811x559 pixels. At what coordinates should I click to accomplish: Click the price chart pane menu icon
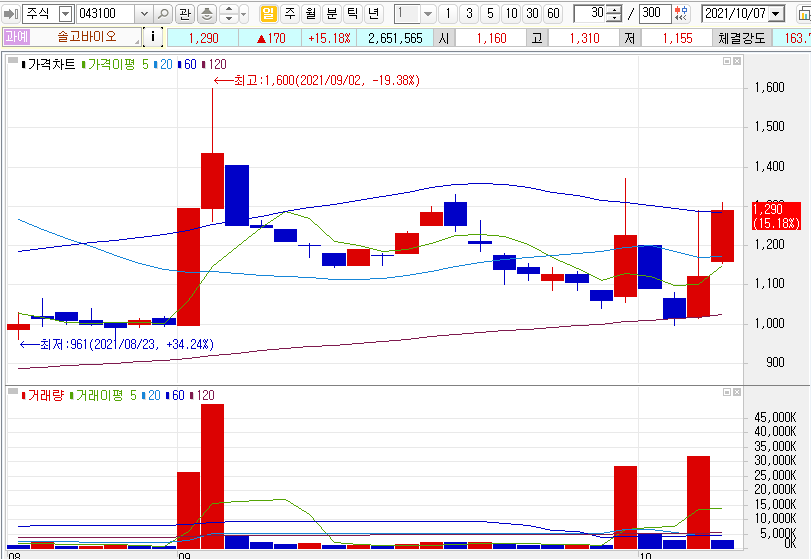click(12, 61)
